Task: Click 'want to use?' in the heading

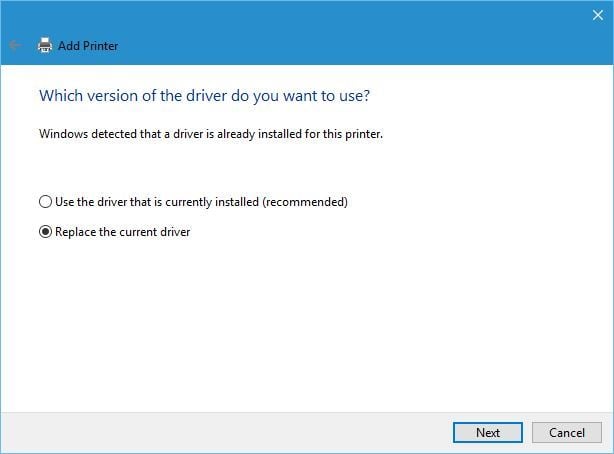Action: (x=326, y=96)
